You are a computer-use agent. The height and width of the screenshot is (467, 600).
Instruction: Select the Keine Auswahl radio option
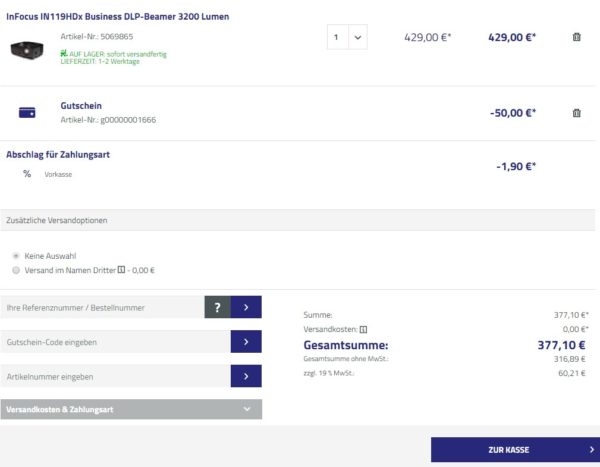15,256
